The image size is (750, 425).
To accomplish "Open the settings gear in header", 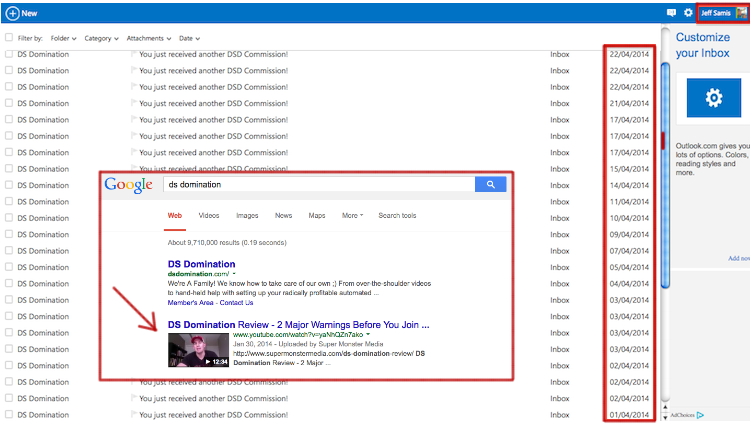I will click(x=688, y=13).
